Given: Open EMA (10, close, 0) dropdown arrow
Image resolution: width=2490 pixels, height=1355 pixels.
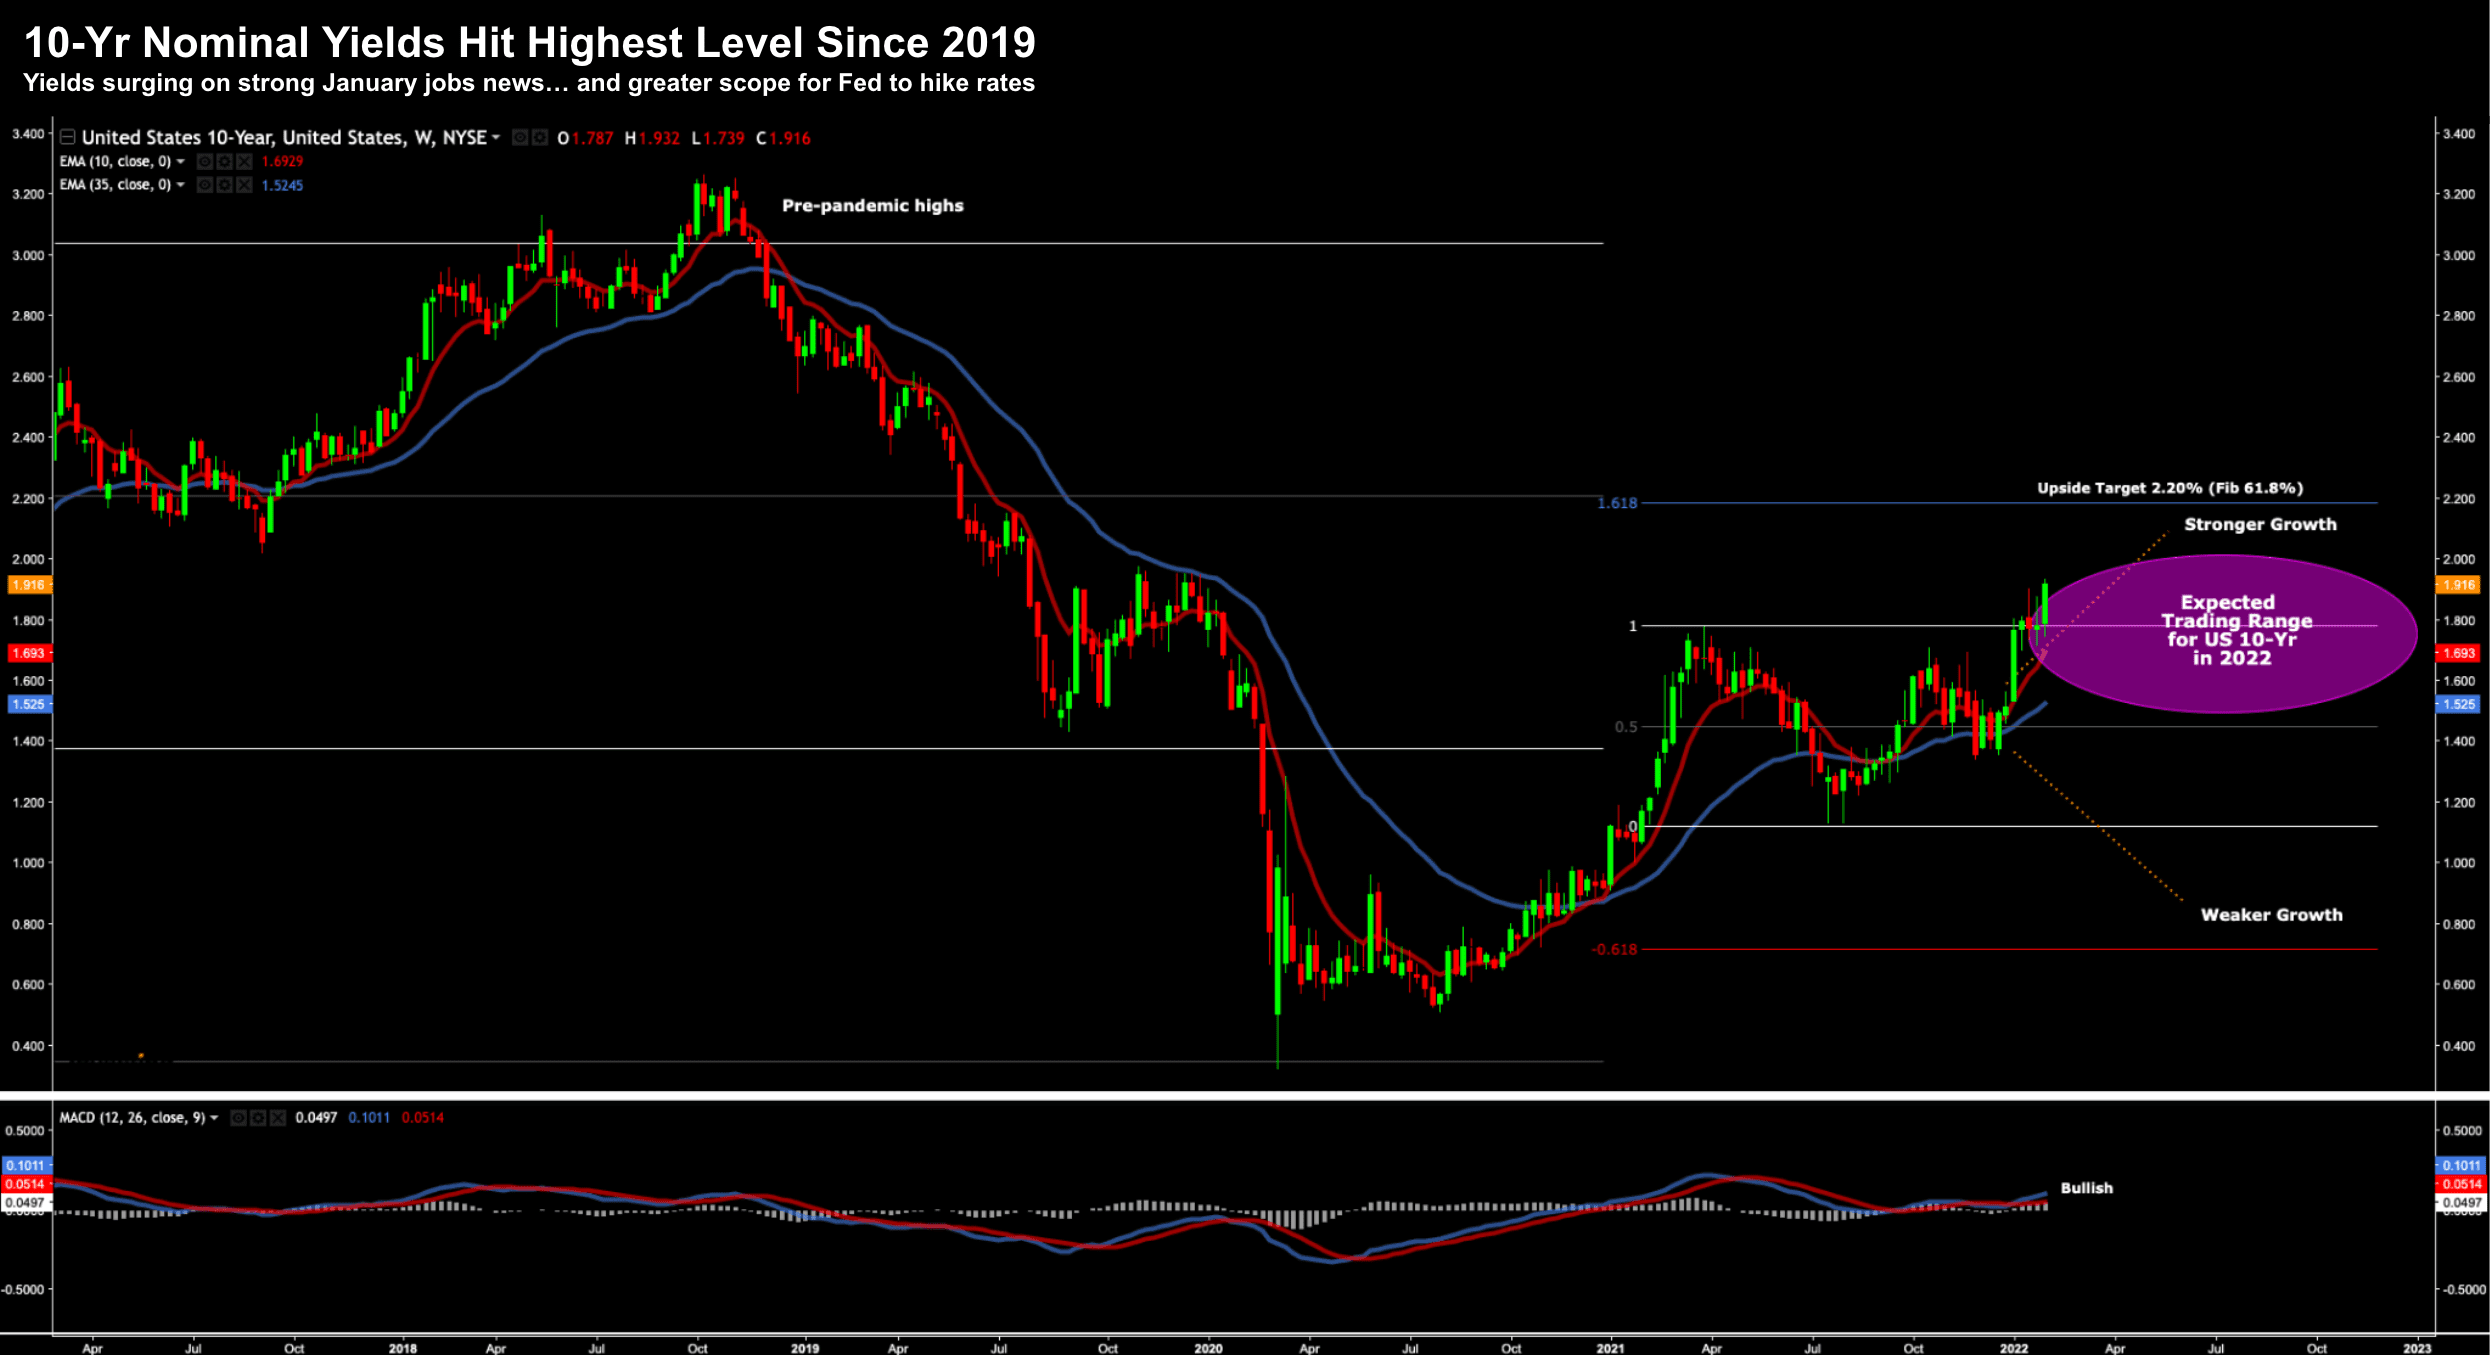Looking at the screenshot, I should [181, 162].
